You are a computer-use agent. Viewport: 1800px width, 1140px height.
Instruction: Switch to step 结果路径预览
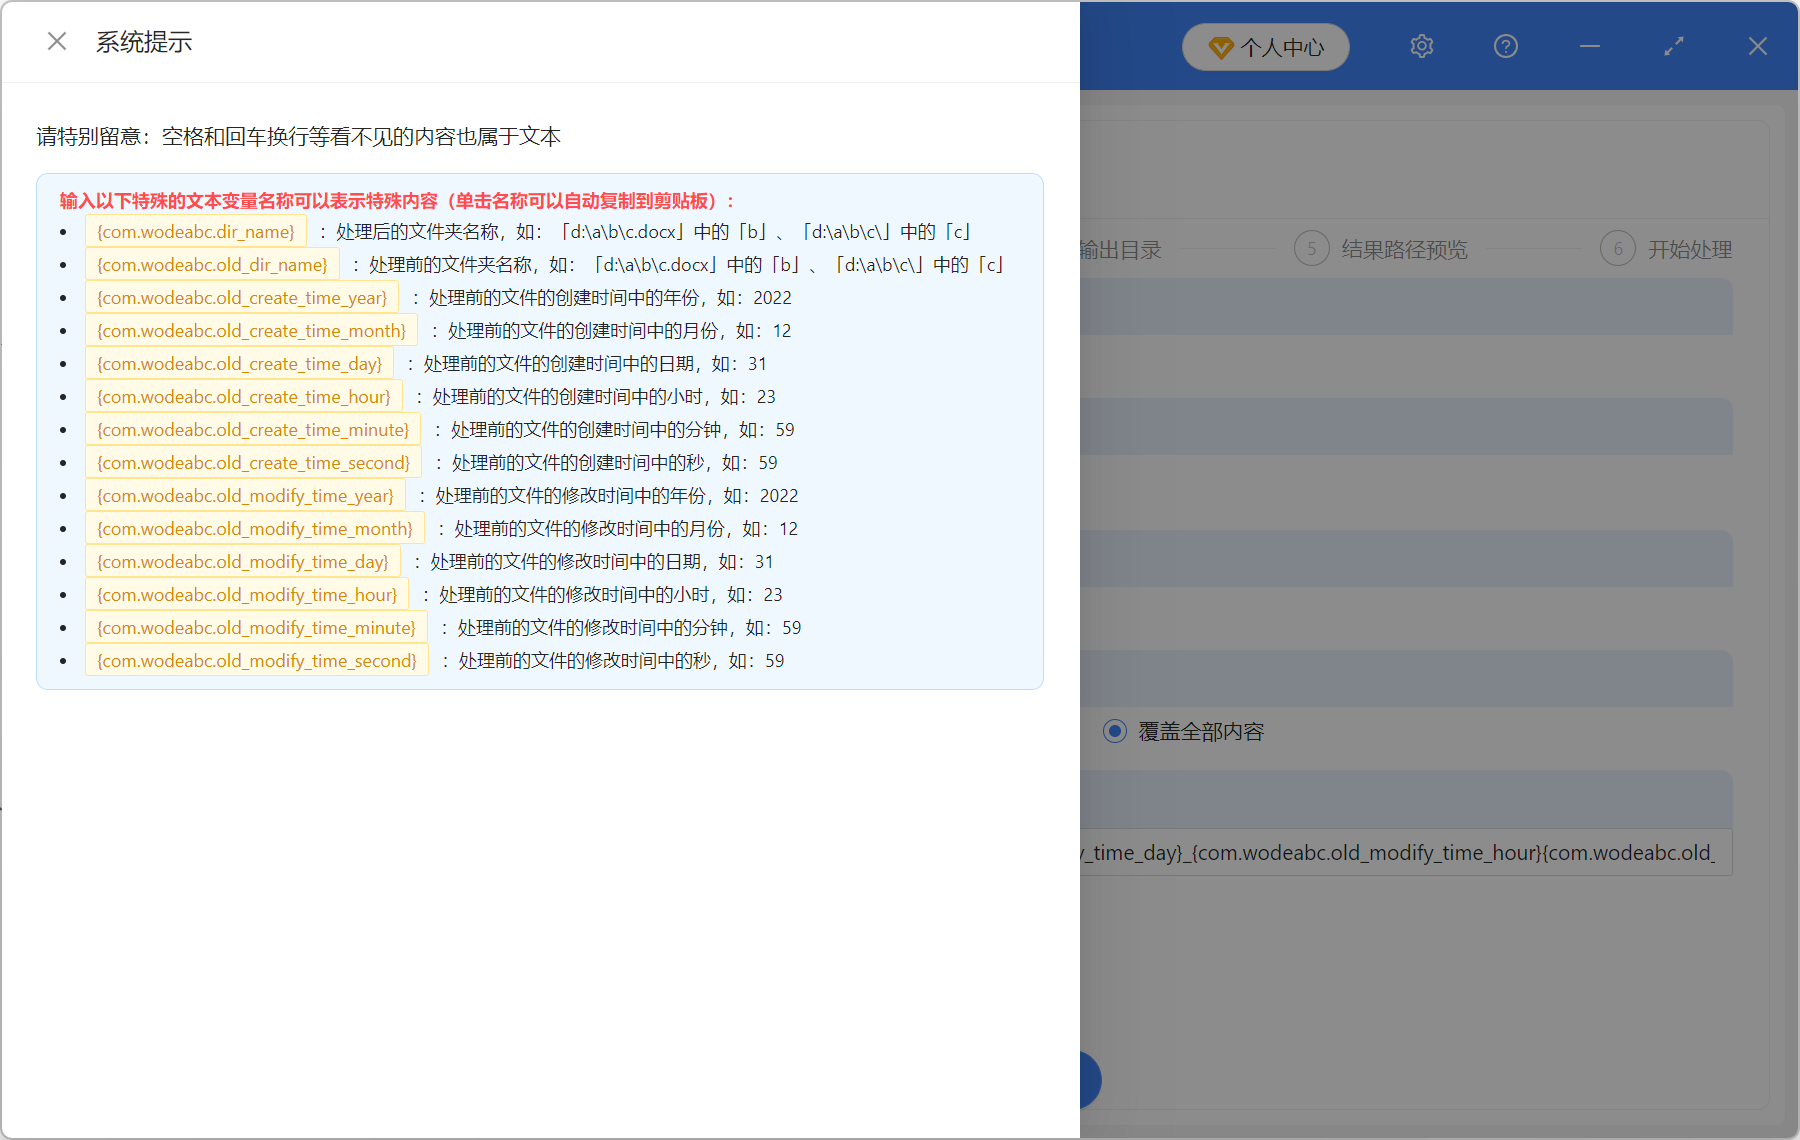click(1404, 249)
